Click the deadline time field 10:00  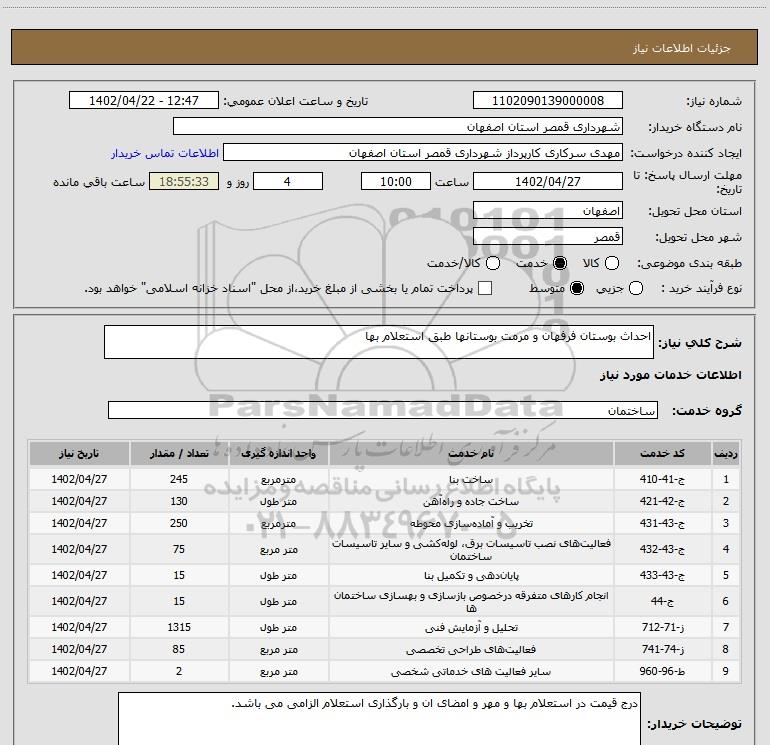coord(396,181)
